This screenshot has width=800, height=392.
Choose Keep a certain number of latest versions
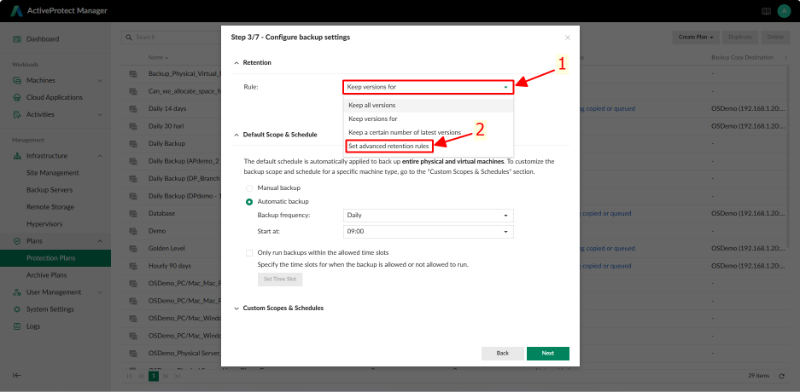pyautogui.click(x=428, y=132)
